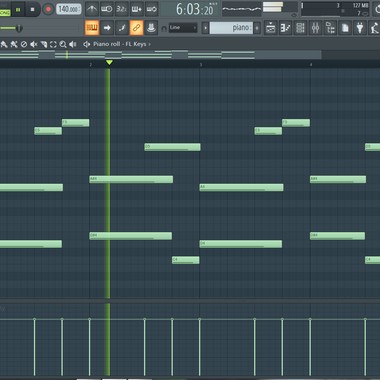Select the D#4 note in bar 4

click(x=337, y=236)
